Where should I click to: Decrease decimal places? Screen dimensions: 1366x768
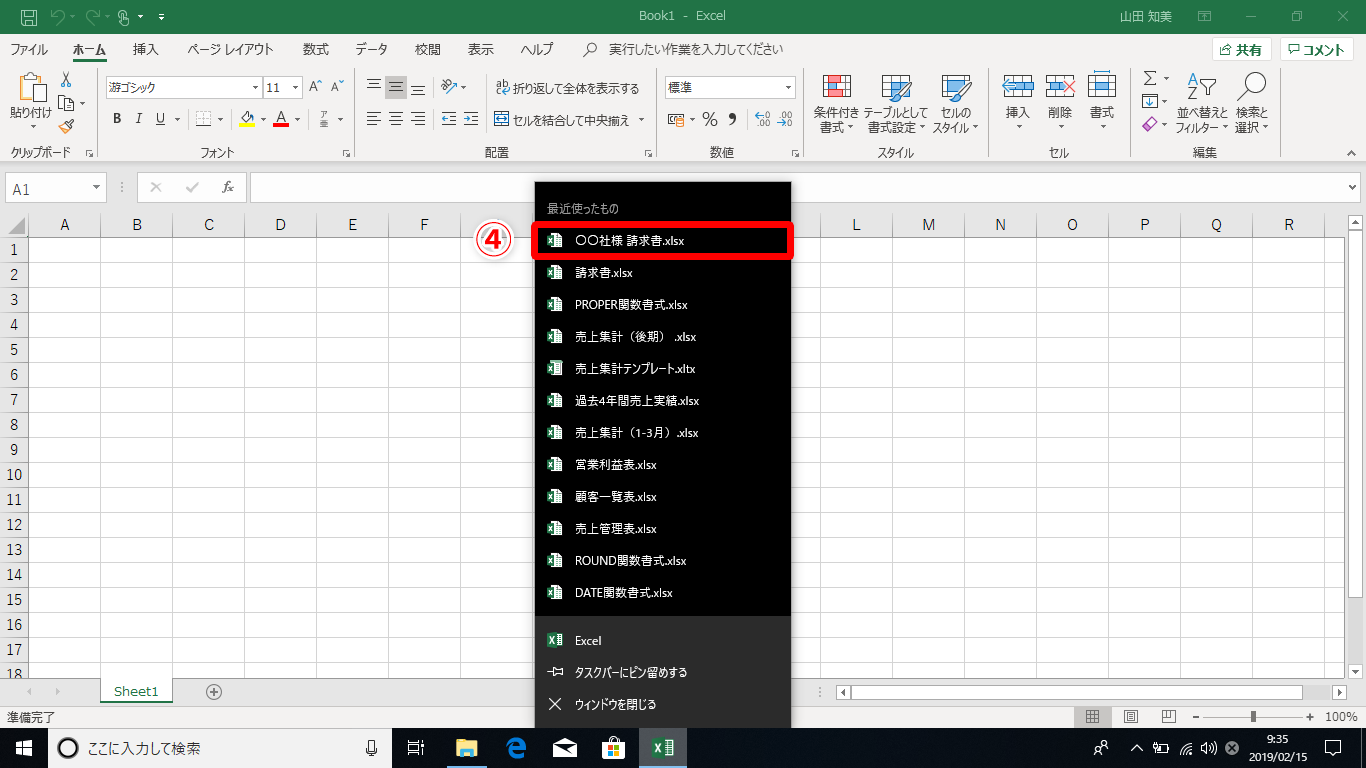click(784, 119)
